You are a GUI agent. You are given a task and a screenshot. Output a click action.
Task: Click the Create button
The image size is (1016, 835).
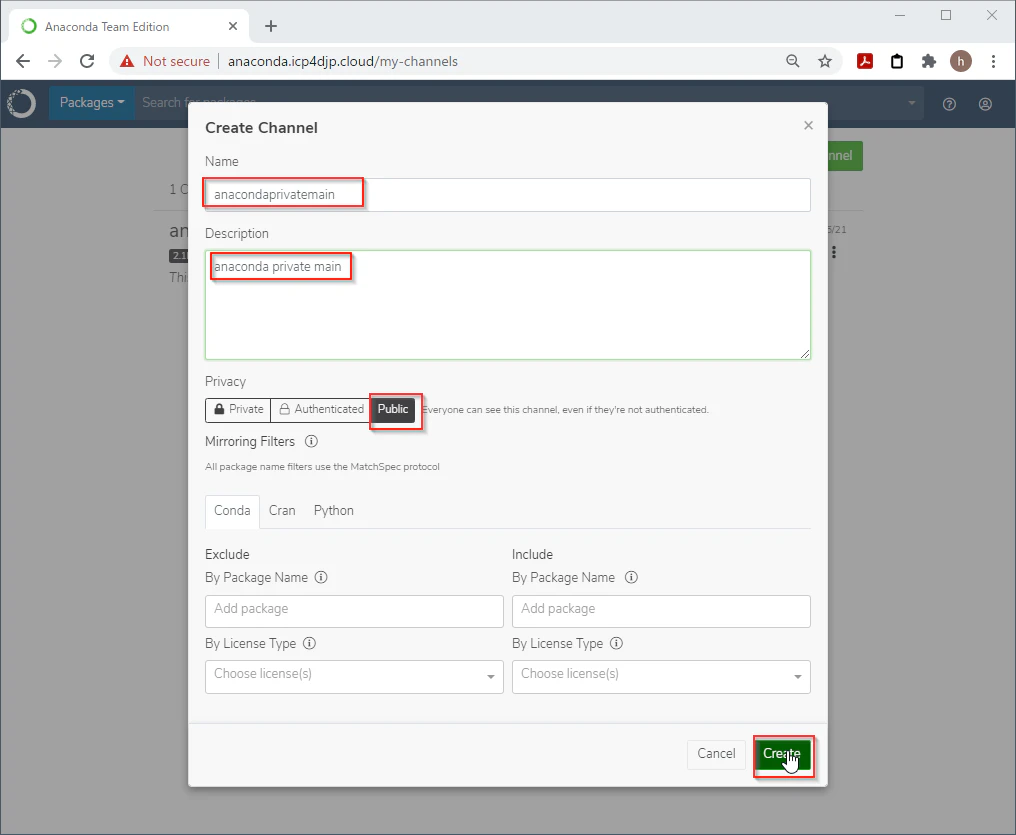(782, 754)
